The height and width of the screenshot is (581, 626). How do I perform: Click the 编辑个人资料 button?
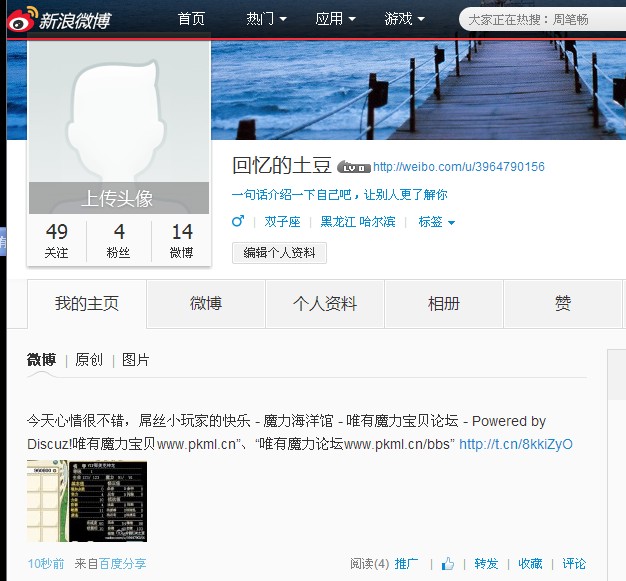click(279, 253)
